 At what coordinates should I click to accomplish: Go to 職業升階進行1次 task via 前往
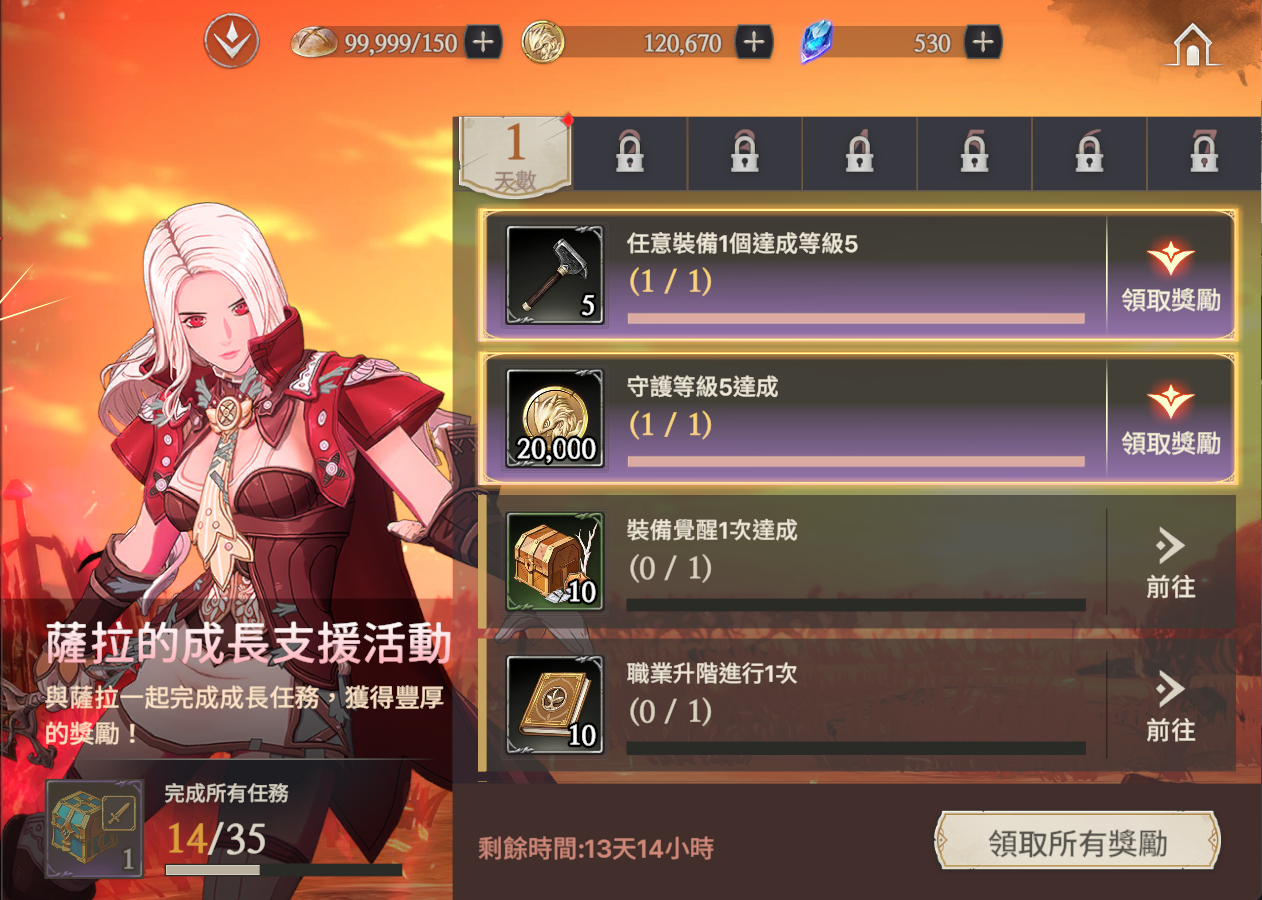pos(1171,706)
